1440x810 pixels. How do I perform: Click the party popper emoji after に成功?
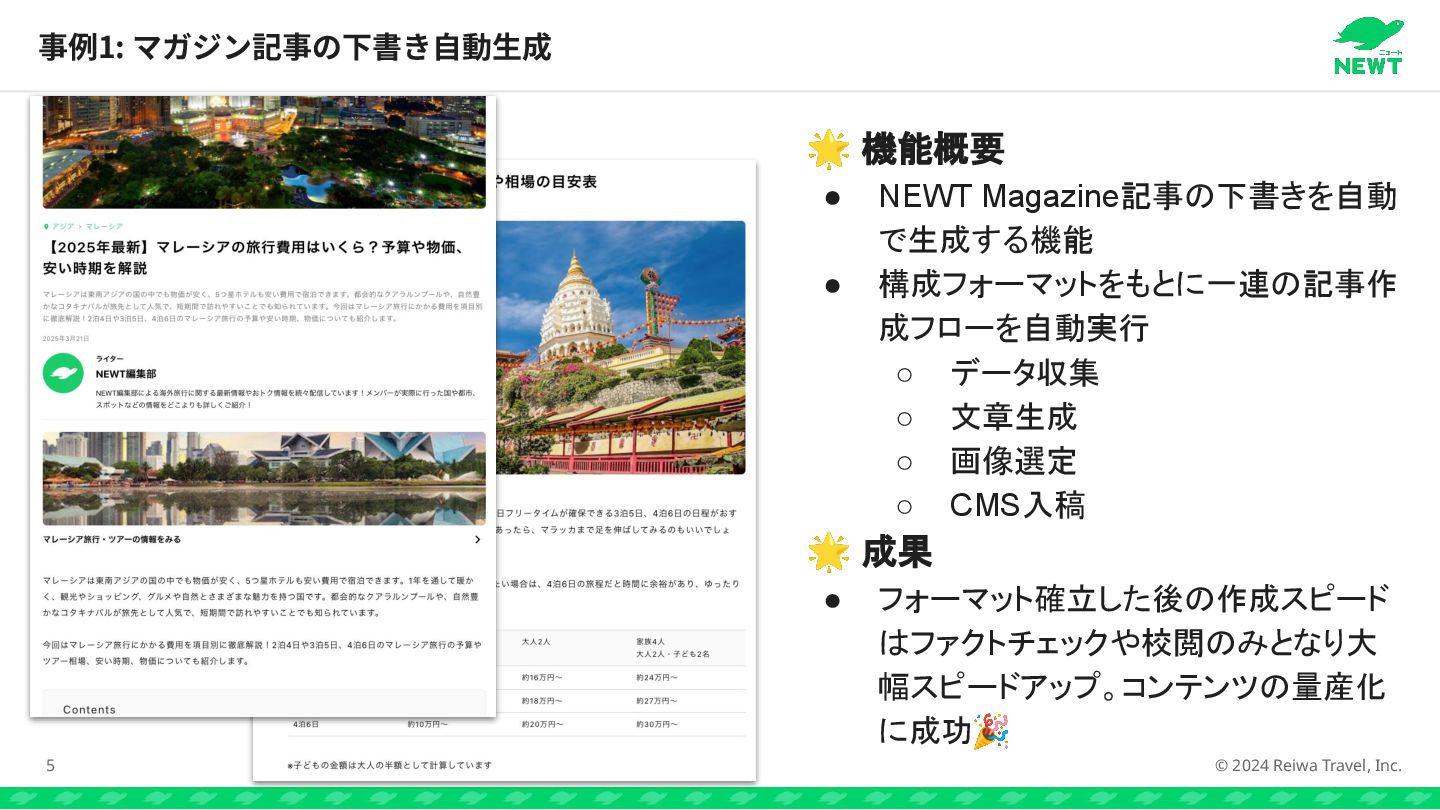coord(990,731)
